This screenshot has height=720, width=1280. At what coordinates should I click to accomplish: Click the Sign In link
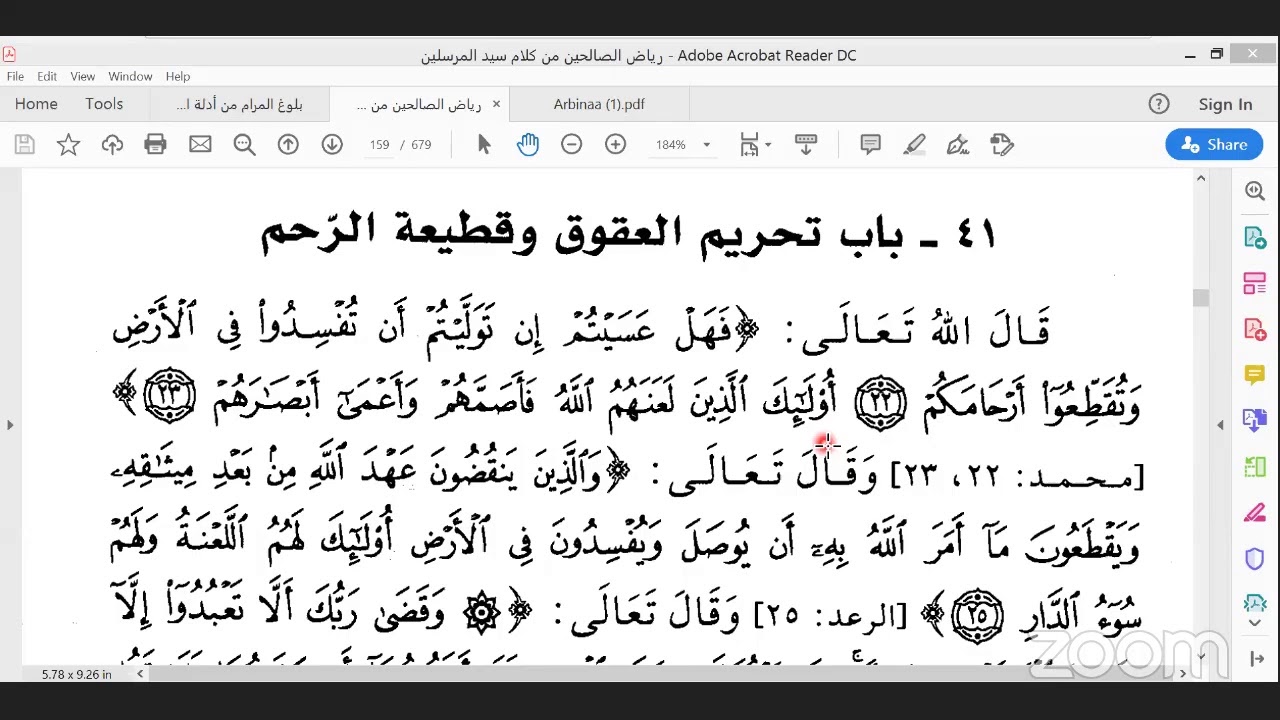coord(1225,104)
